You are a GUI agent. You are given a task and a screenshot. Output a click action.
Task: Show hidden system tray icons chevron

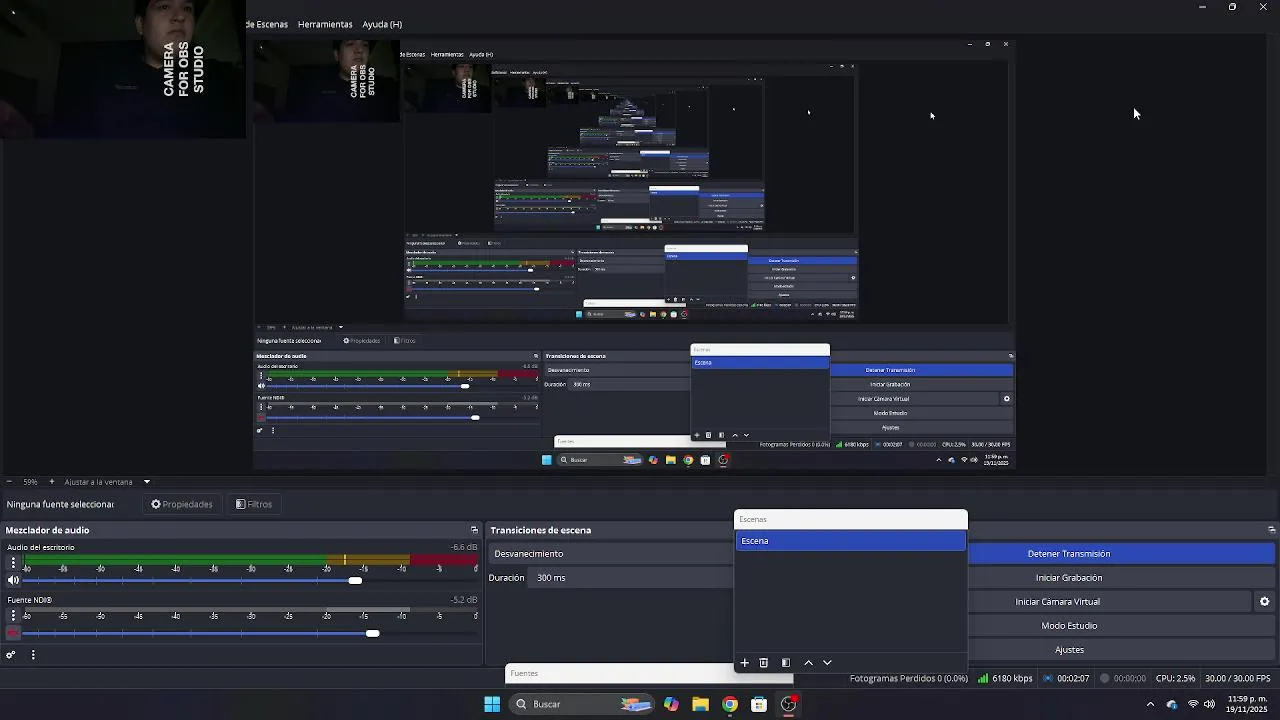[x=1150, y=704]
